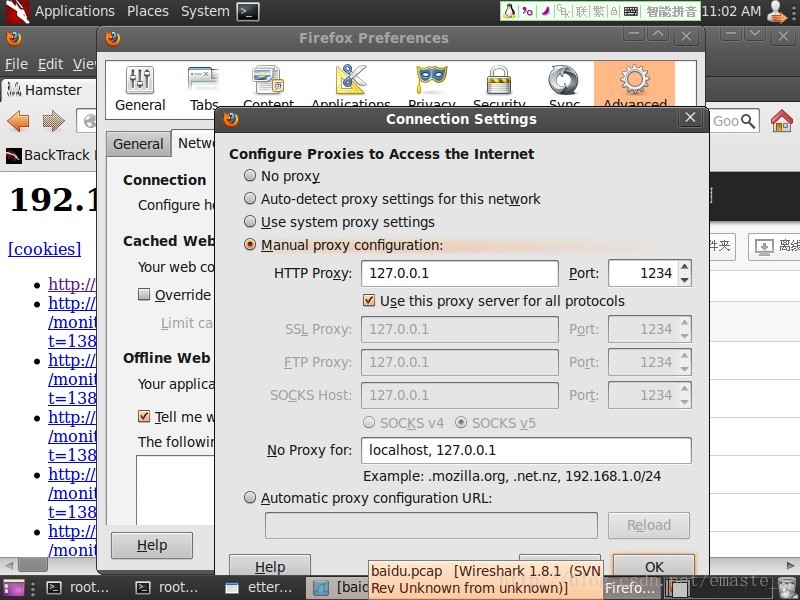Decrease the HTTP Proxy port value
800x600 pixels.
[685, 280]
